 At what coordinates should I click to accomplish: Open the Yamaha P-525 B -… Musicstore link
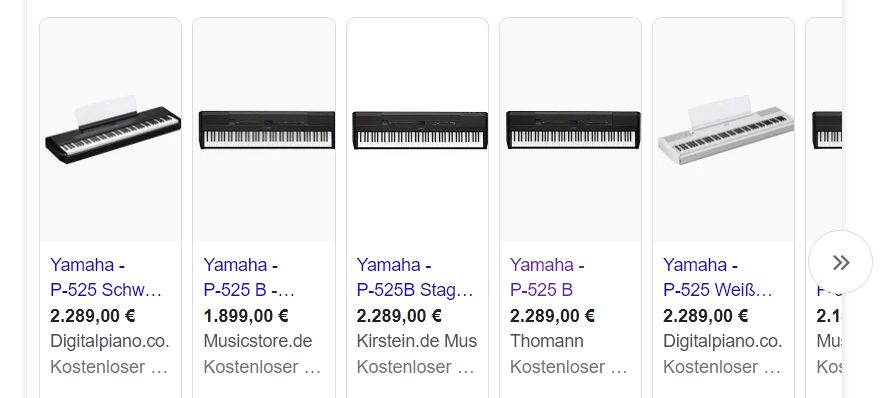[249, 277]
